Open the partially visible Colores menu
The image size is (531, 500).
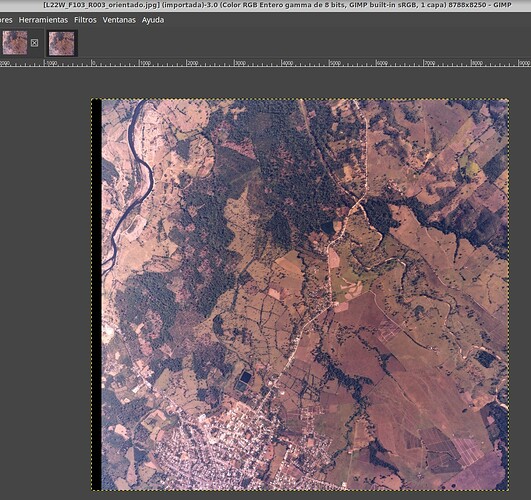6,20
